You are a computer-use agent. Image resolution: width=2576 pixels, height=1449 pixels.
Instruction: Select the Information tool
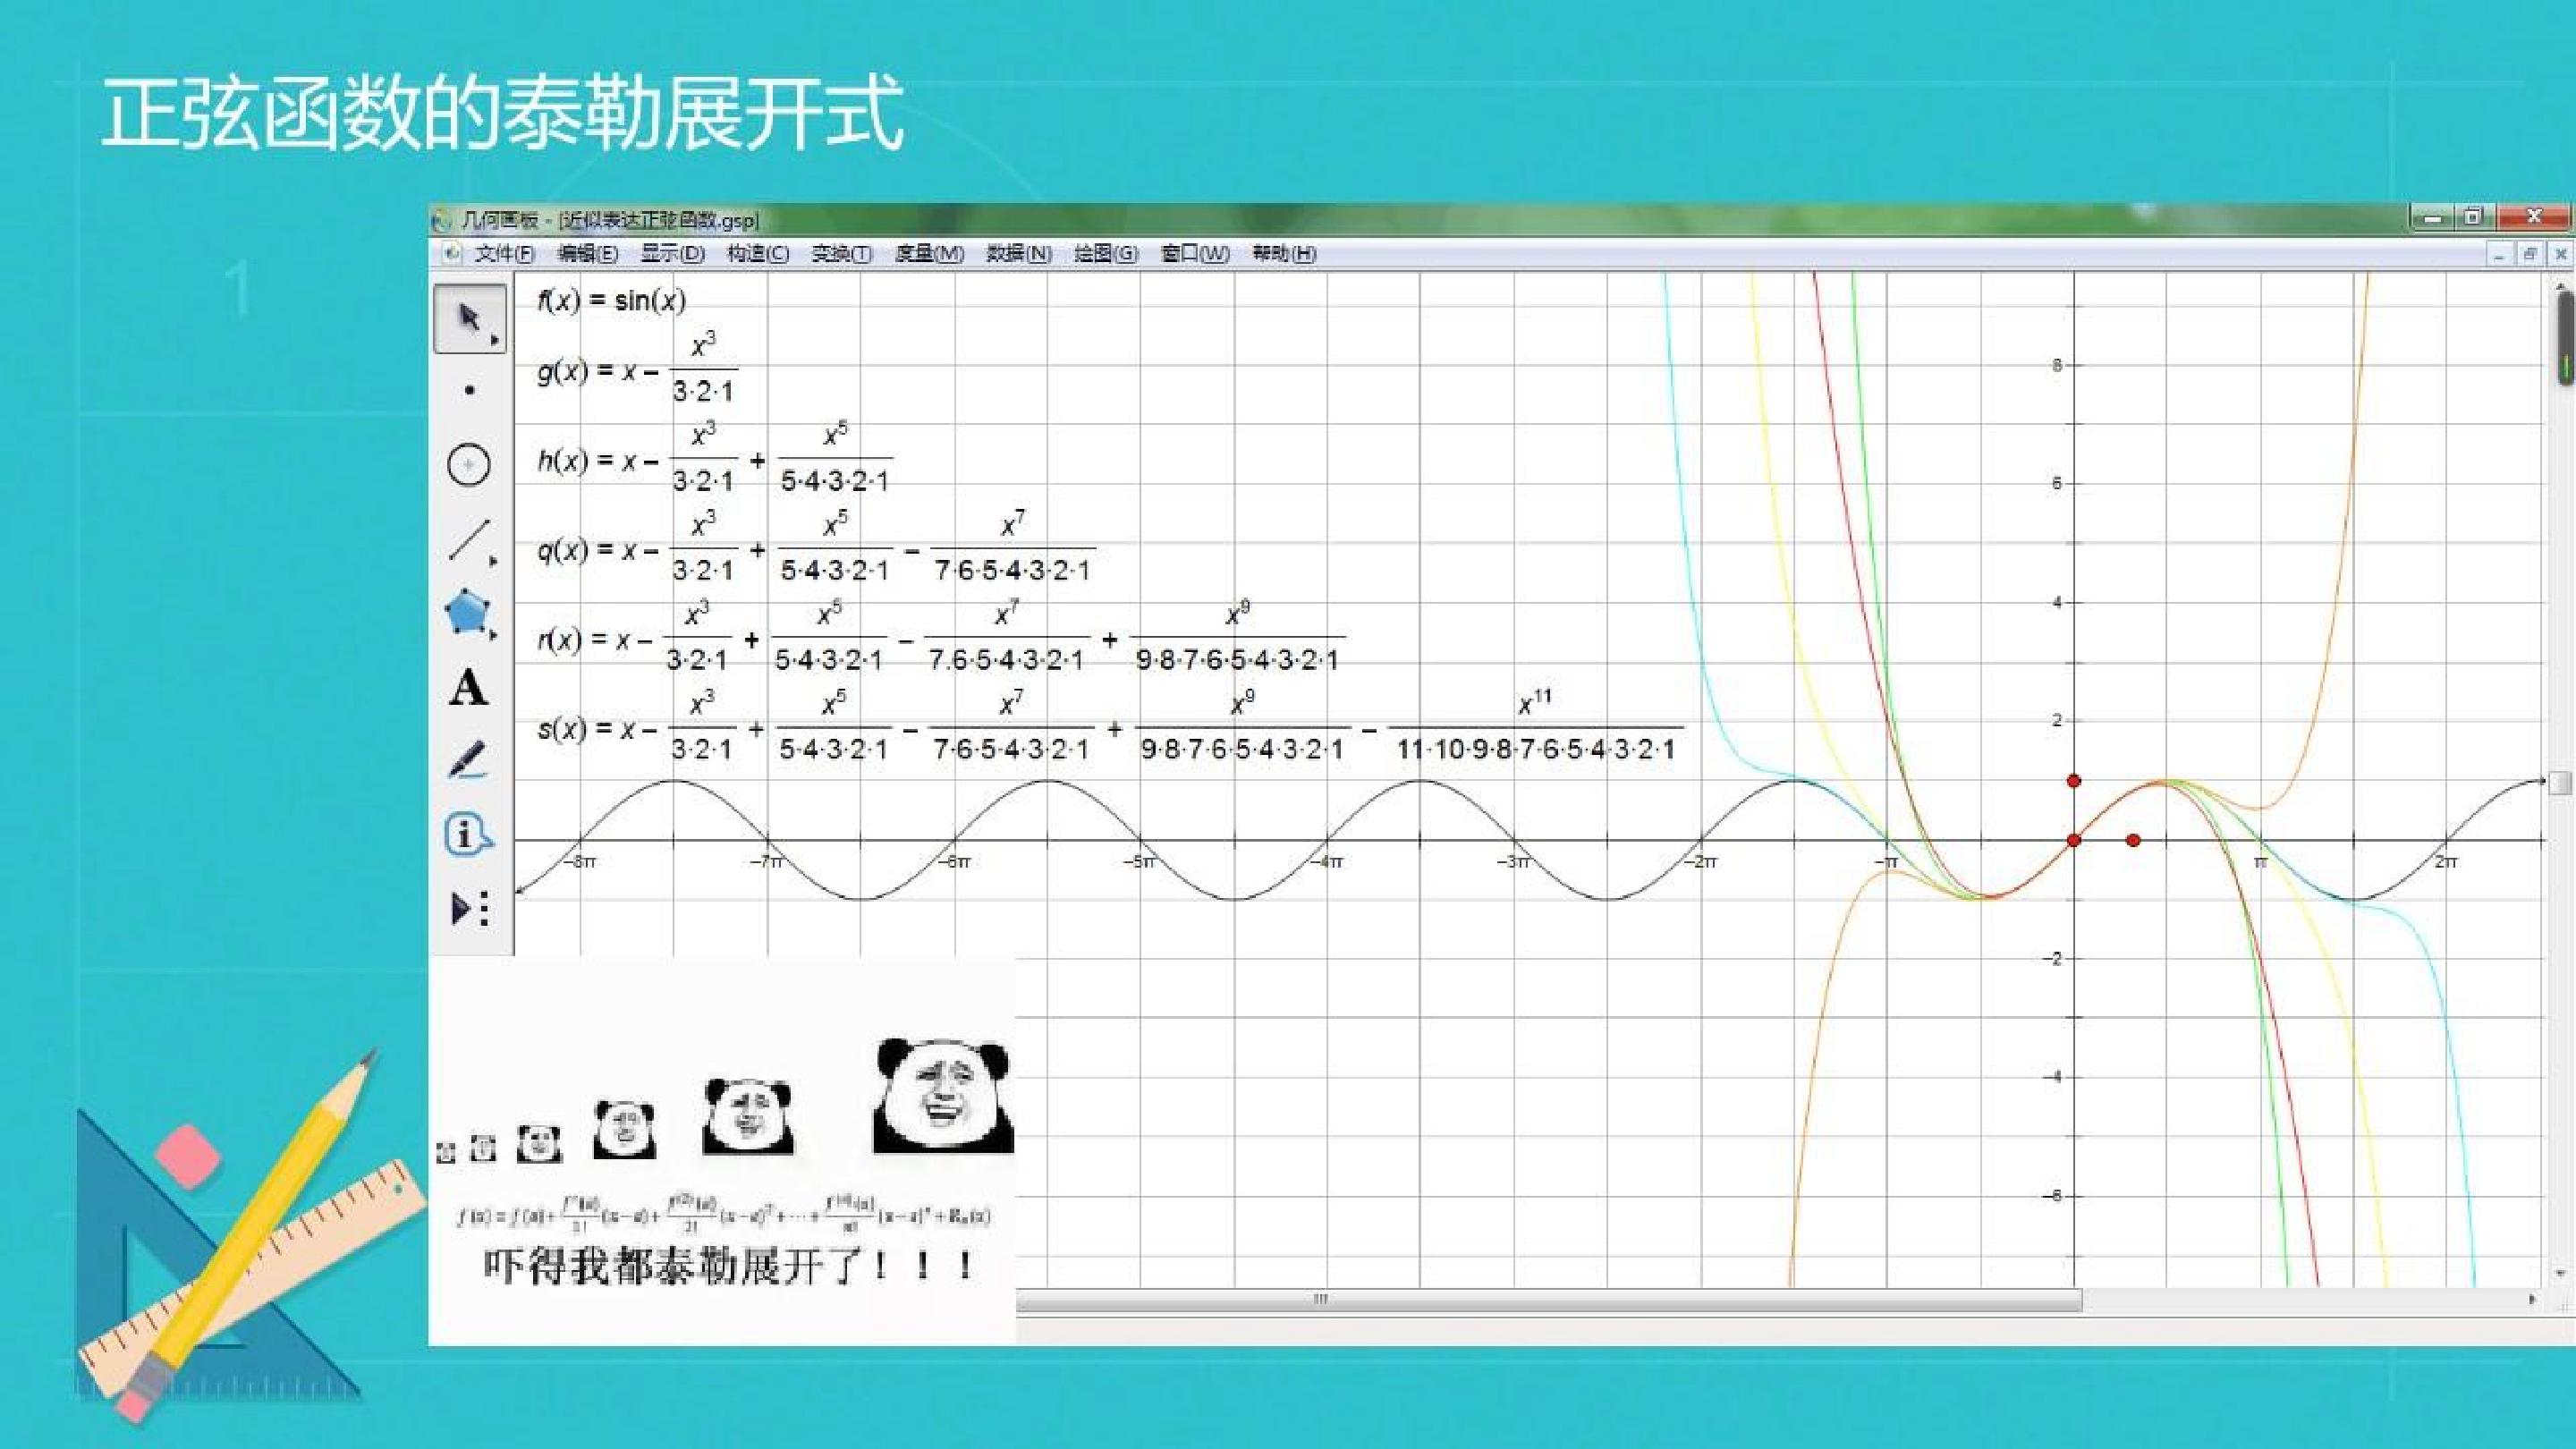468,834
